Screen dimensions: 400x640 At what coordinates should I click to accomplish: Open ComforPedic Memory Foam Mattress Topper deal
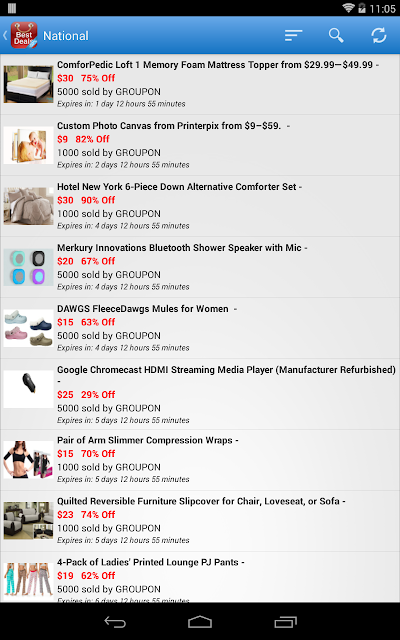coord(200,84)
